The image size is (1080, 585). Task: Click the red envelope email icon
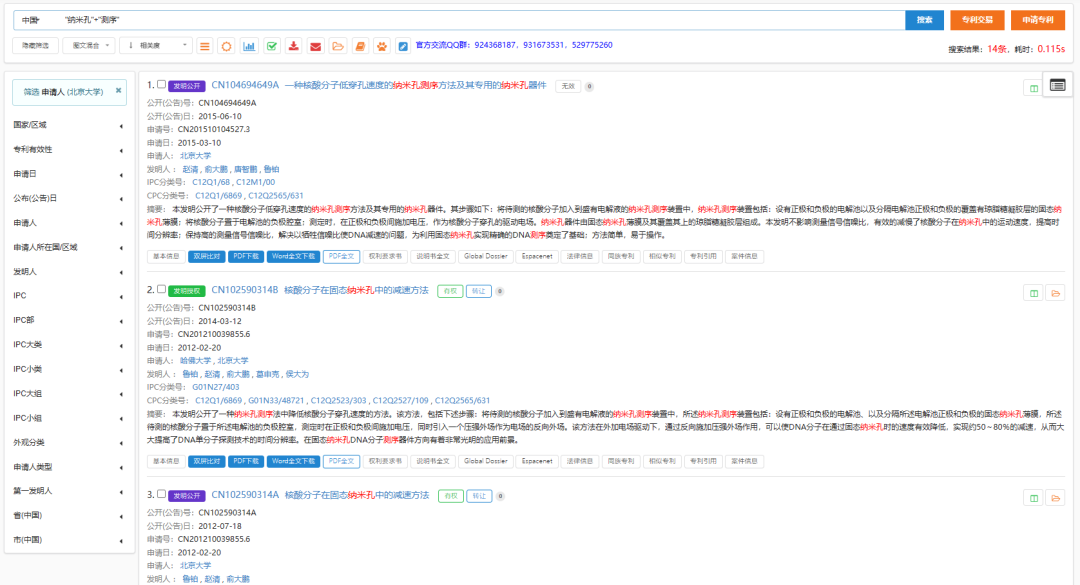coord(315,46)
